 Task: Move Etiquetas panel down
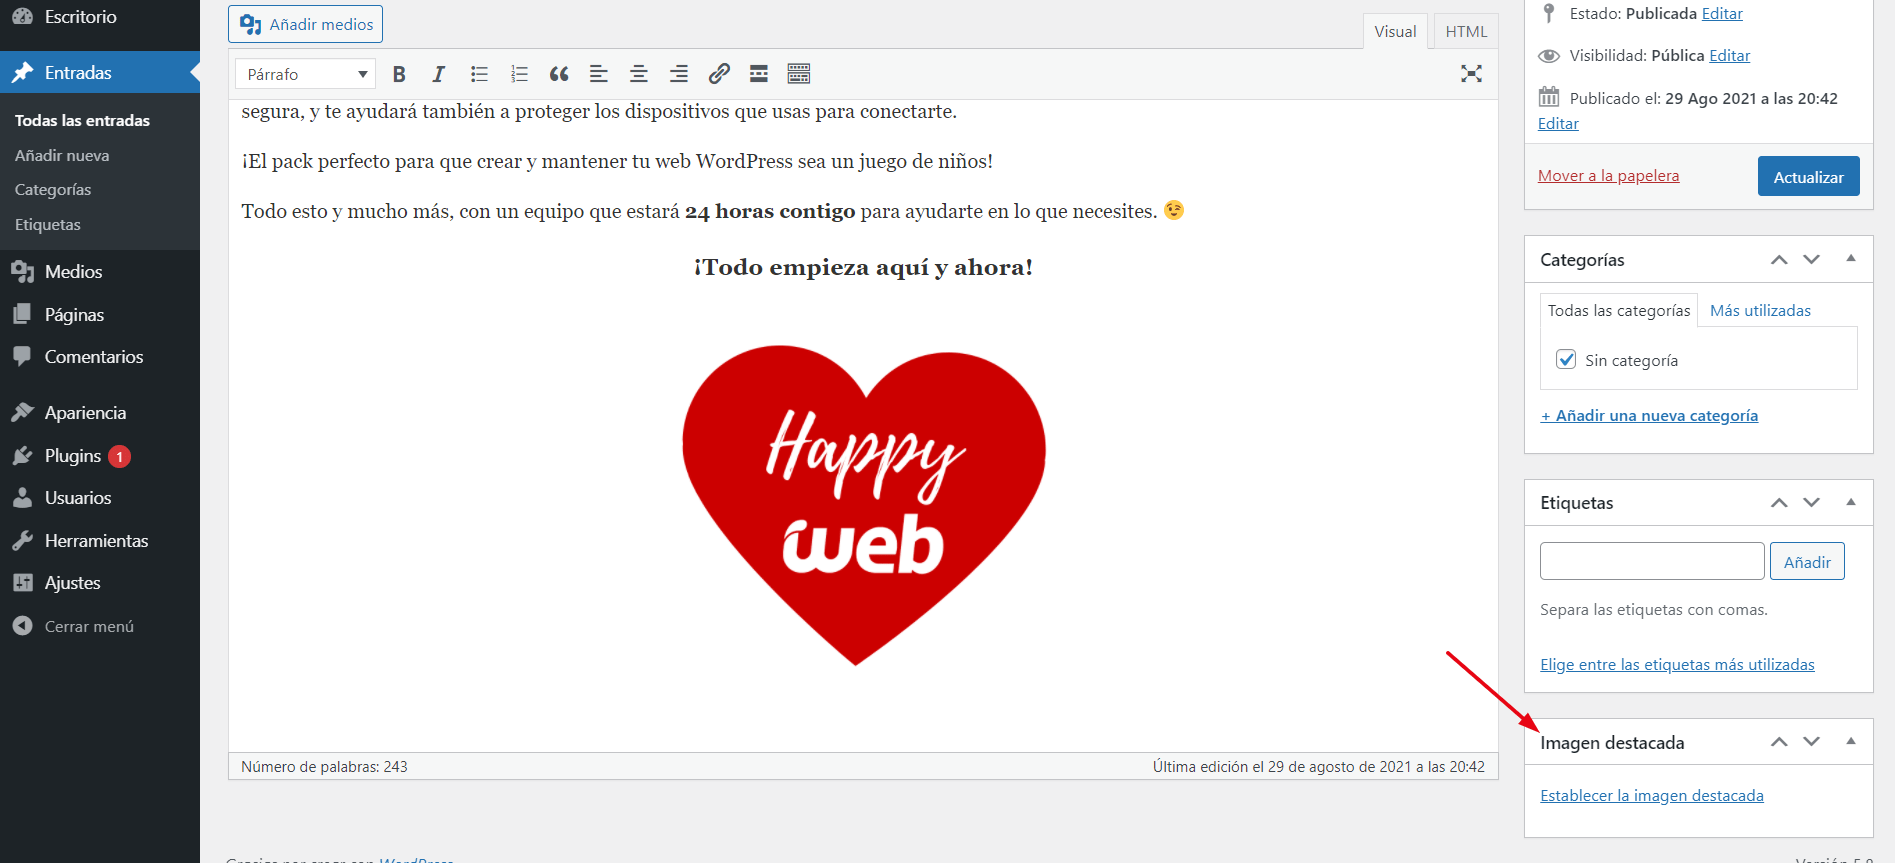pos(1811,503)
